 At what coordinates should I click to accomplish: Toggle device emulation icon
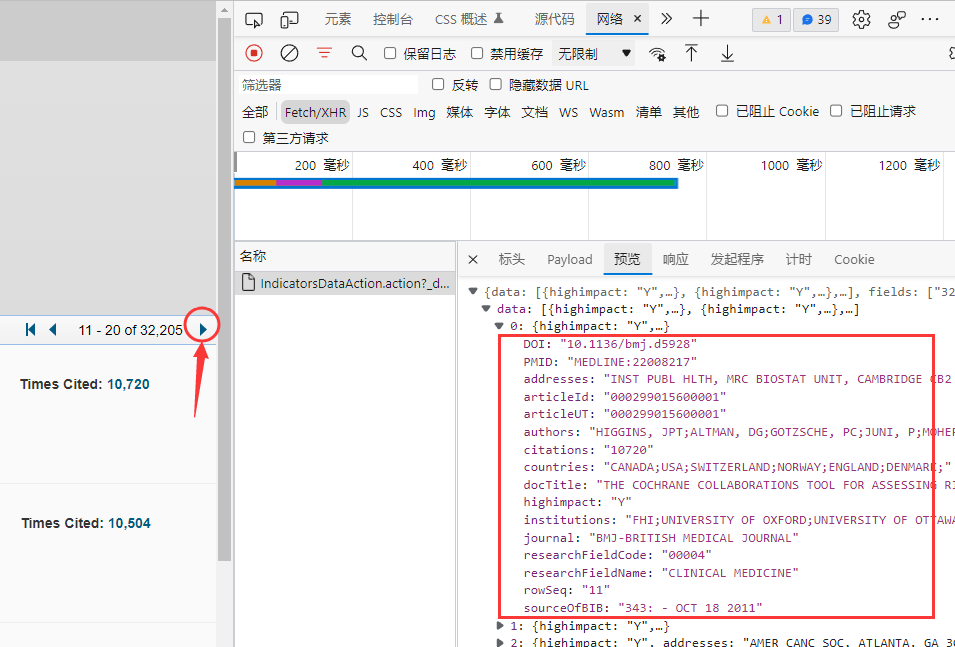click(289, 19)
